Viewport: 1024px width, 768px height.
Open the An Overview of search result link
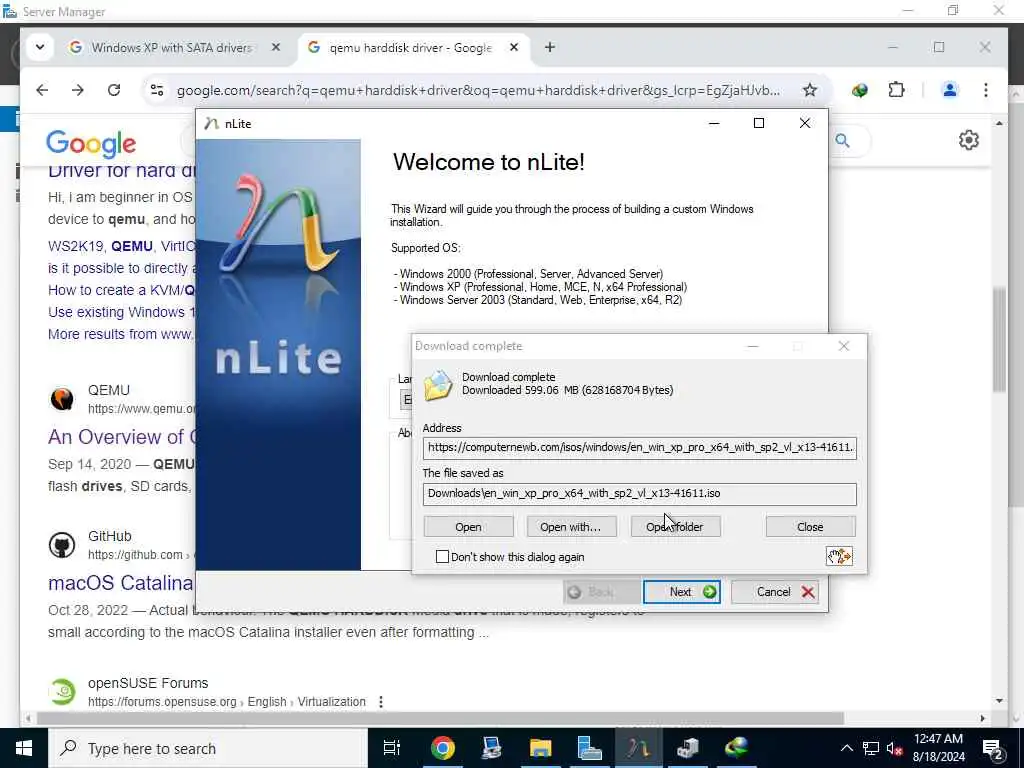pyautogui.click(x=121, y=436)
